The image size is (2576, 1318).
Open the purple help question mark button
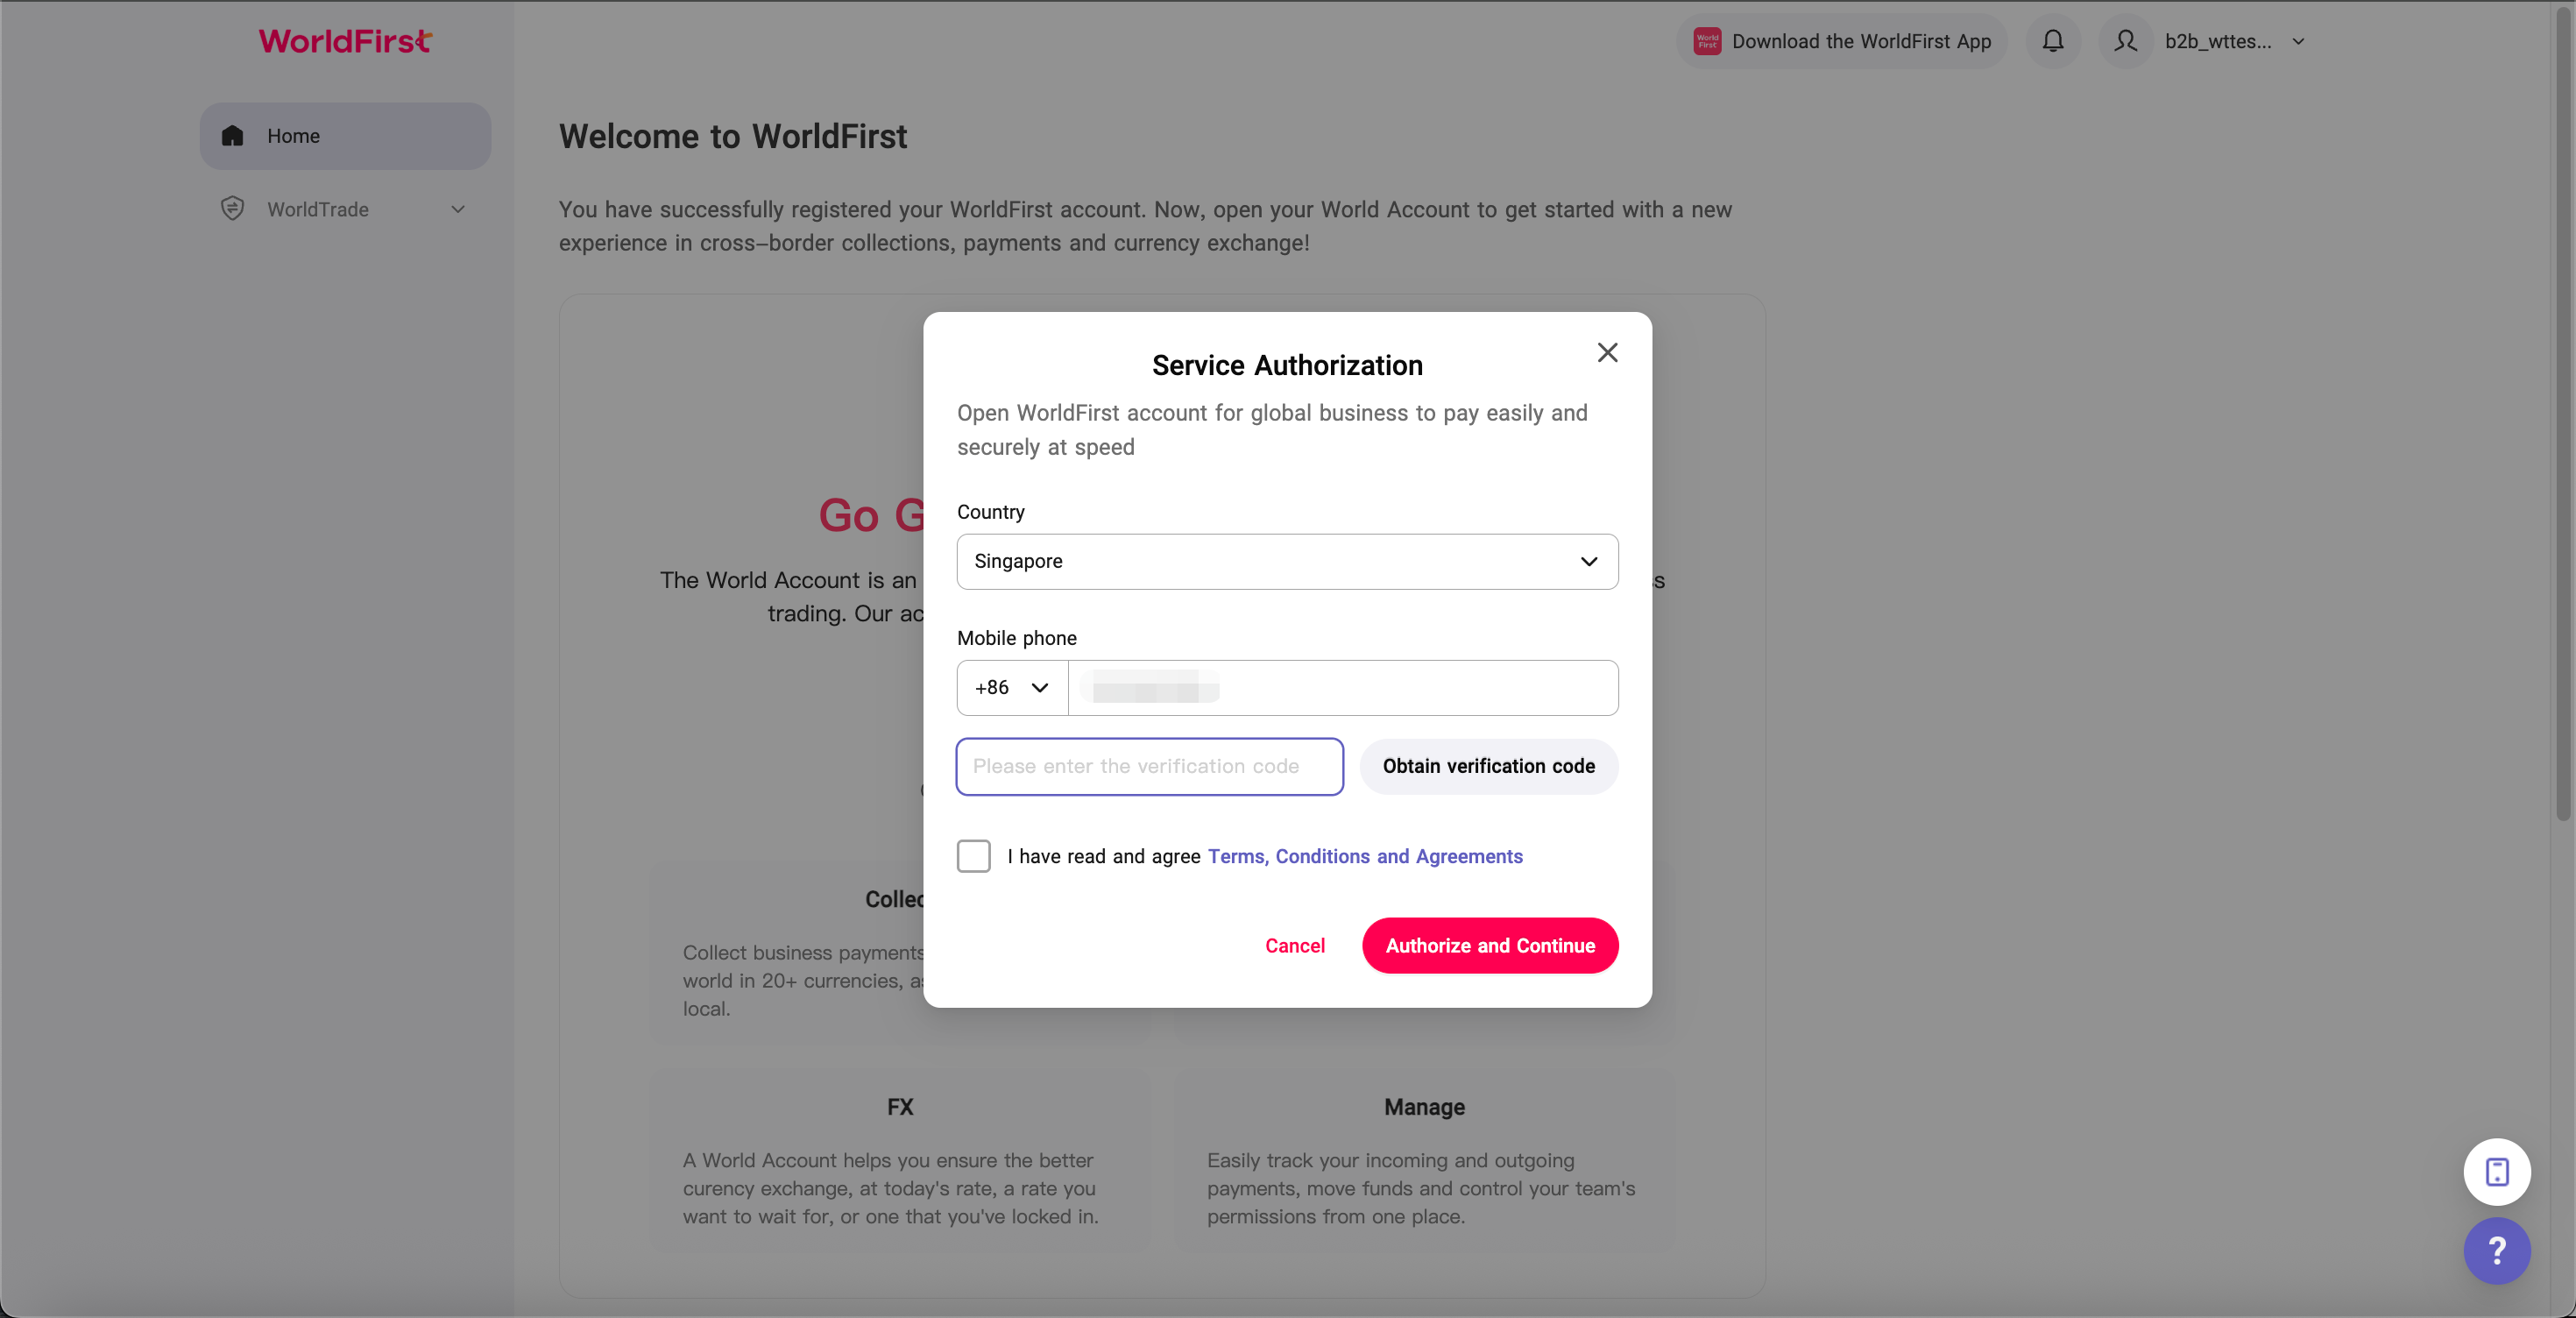(x=2497, y=1250)
